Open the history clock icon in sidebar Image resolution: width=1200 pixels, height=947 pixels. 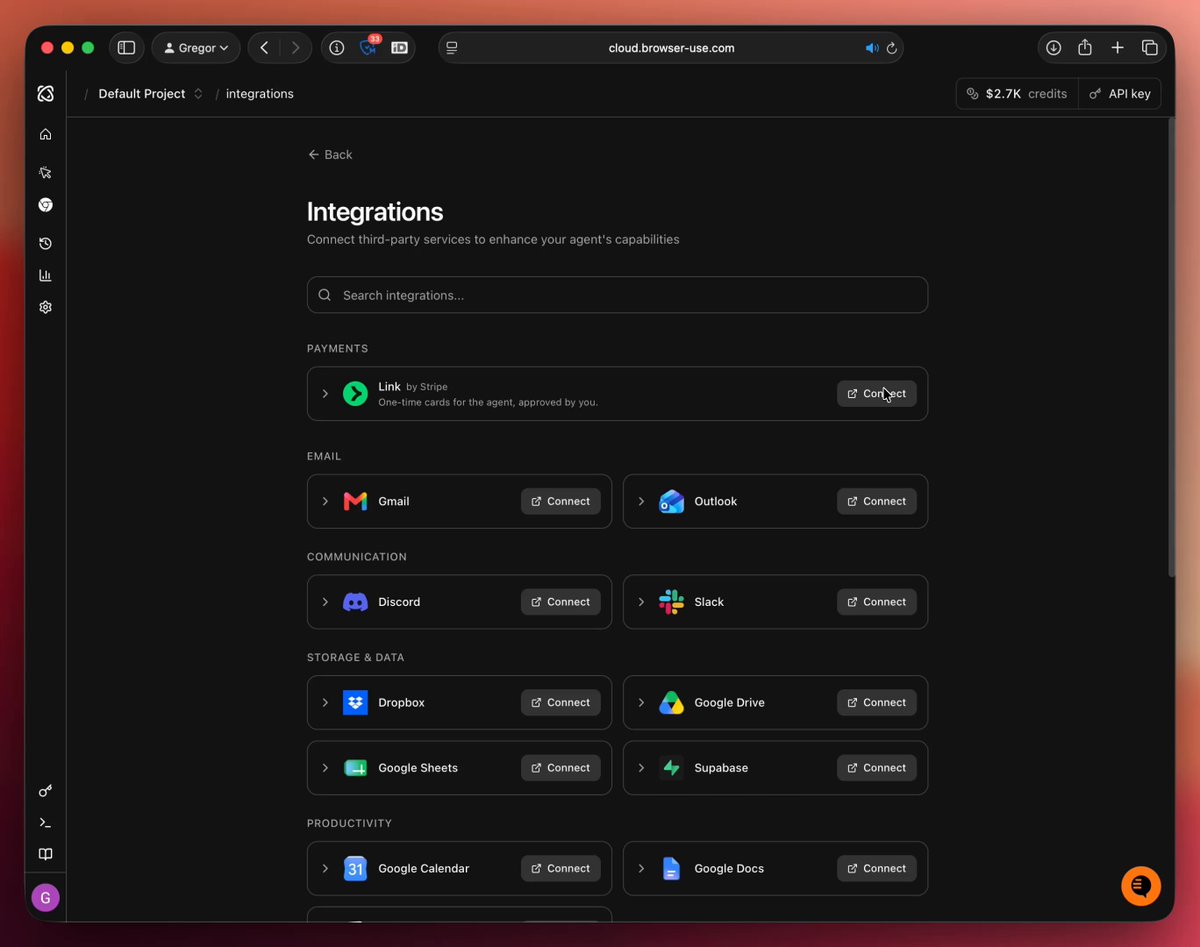point(45,243)
